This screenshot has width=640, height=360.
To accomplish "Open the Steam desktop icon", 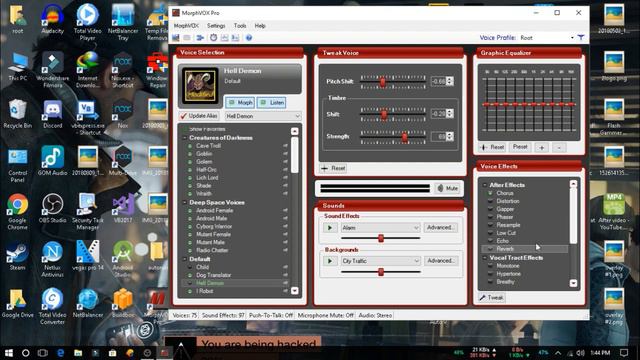I will click(x=18, y=256).
